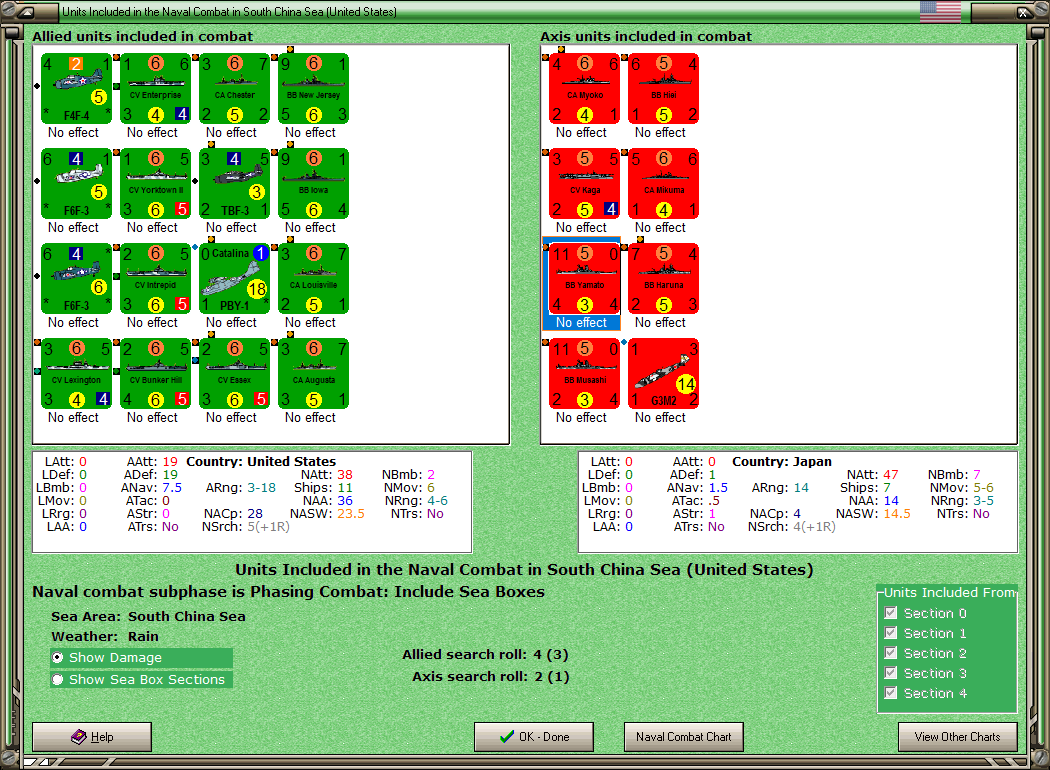
Task: Click the highlighted No effect under BB Yamato
Action: tap(581, 323)
